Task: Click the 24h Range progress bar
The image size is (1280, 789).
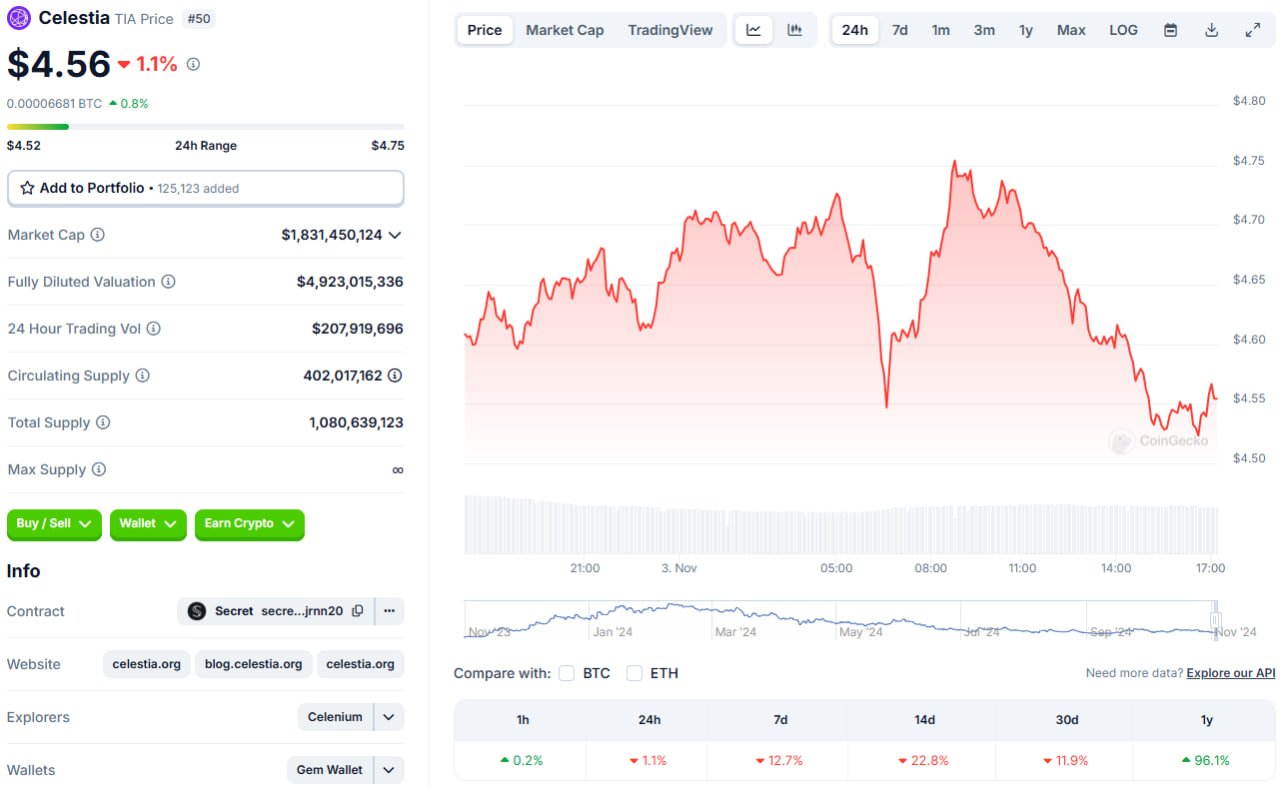Action: tap(206, 127)
